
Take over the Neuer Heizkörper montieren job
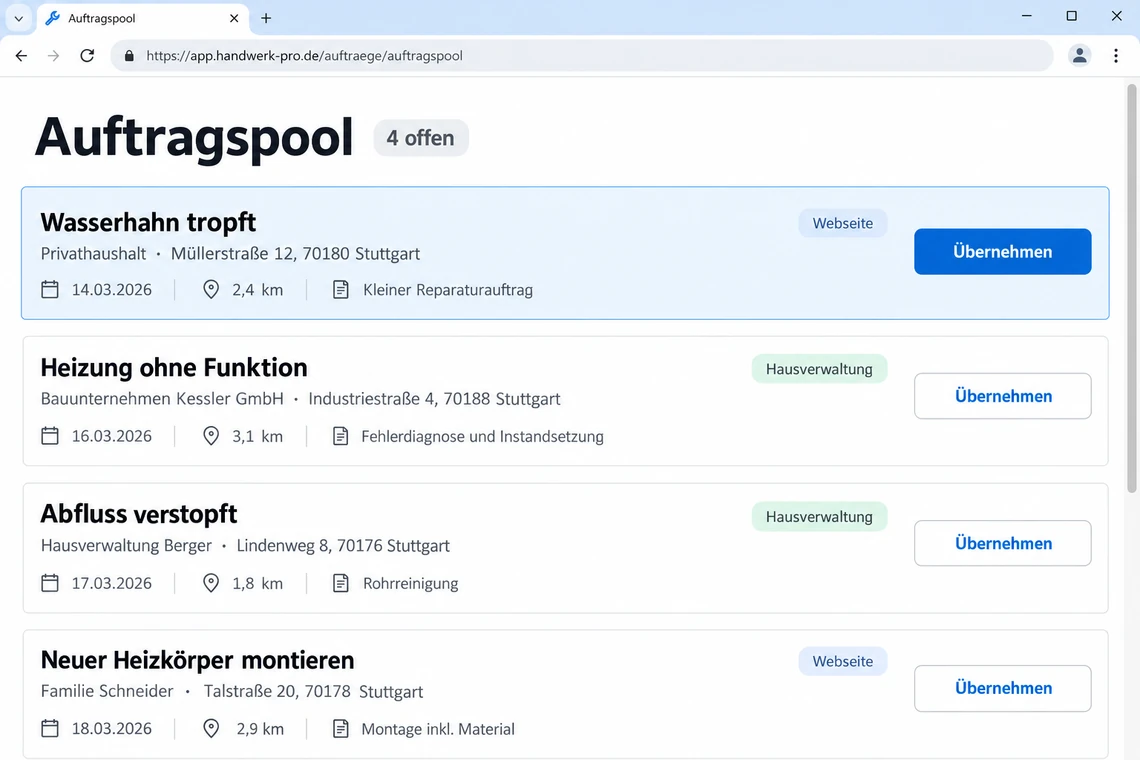1003,688
